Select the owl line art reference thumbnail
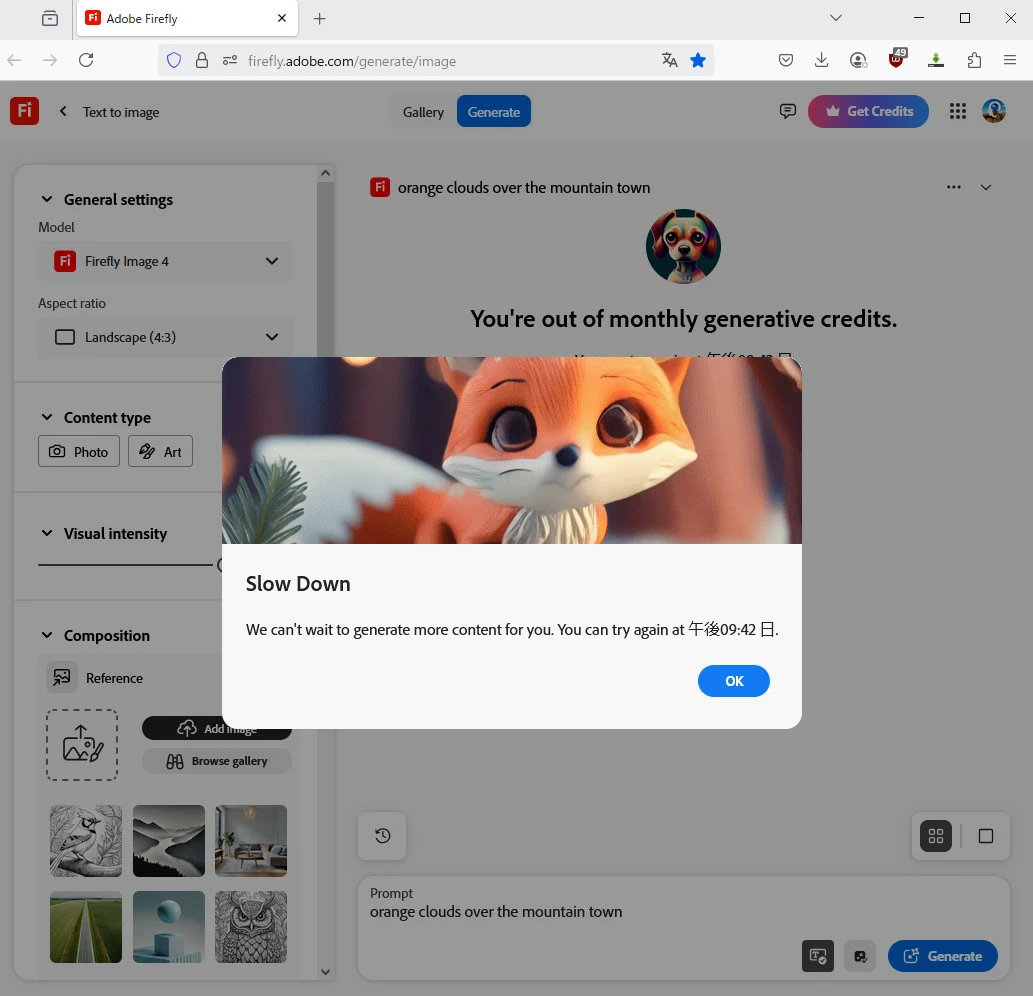 coord(251,927)
